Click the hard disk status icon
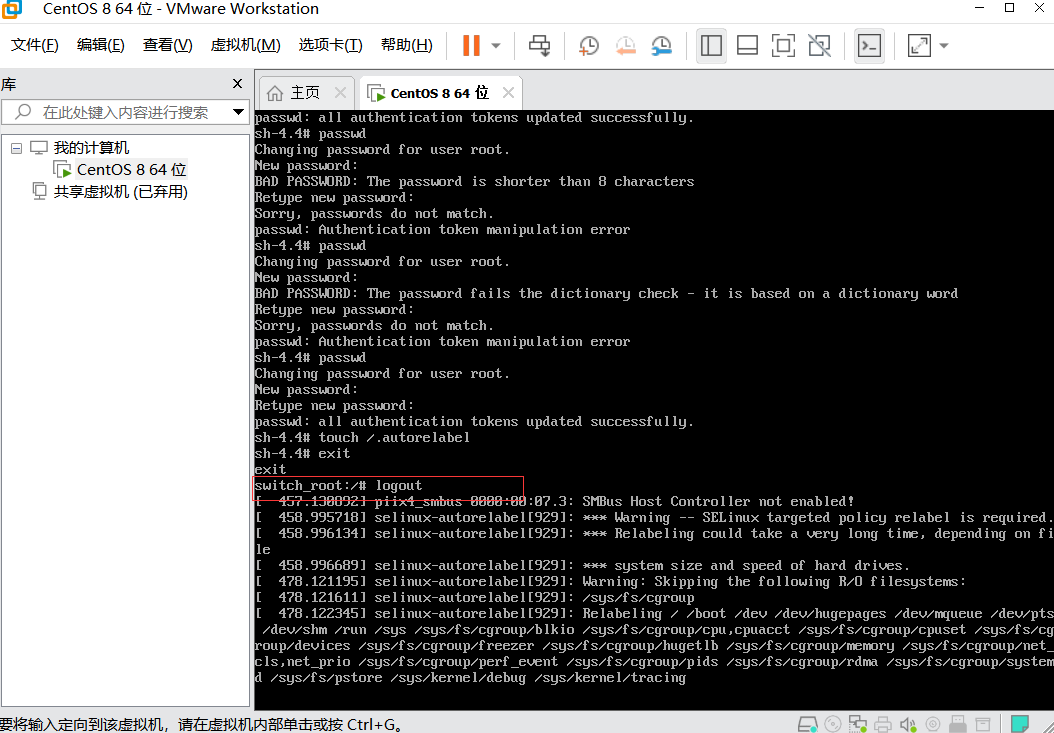This screenshot has width=1054, height=733. coord(808,725)
